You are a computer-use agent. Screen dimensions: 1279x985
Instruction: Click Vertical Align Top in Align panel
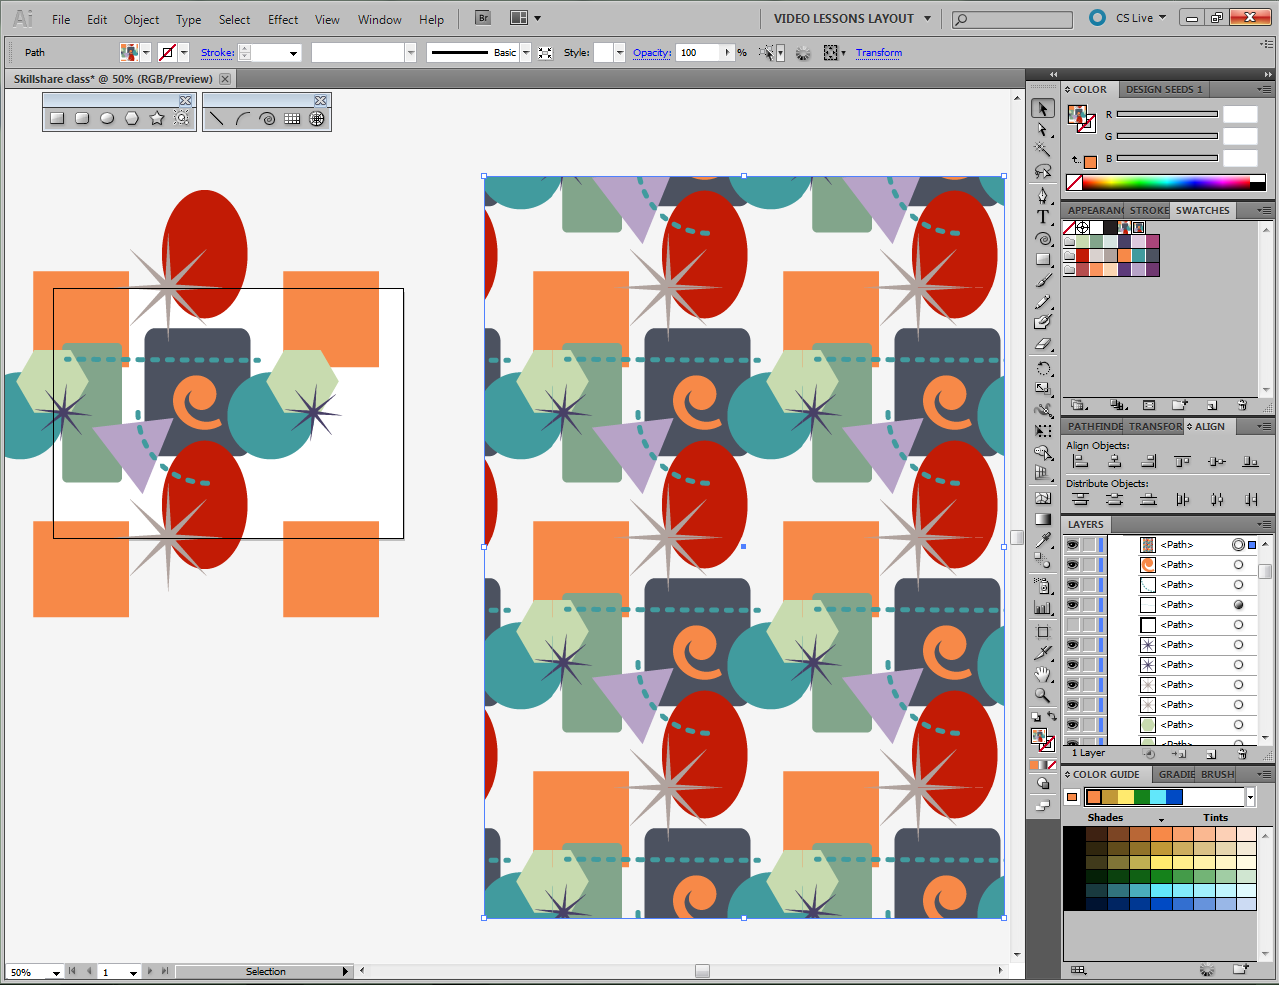1182,461
